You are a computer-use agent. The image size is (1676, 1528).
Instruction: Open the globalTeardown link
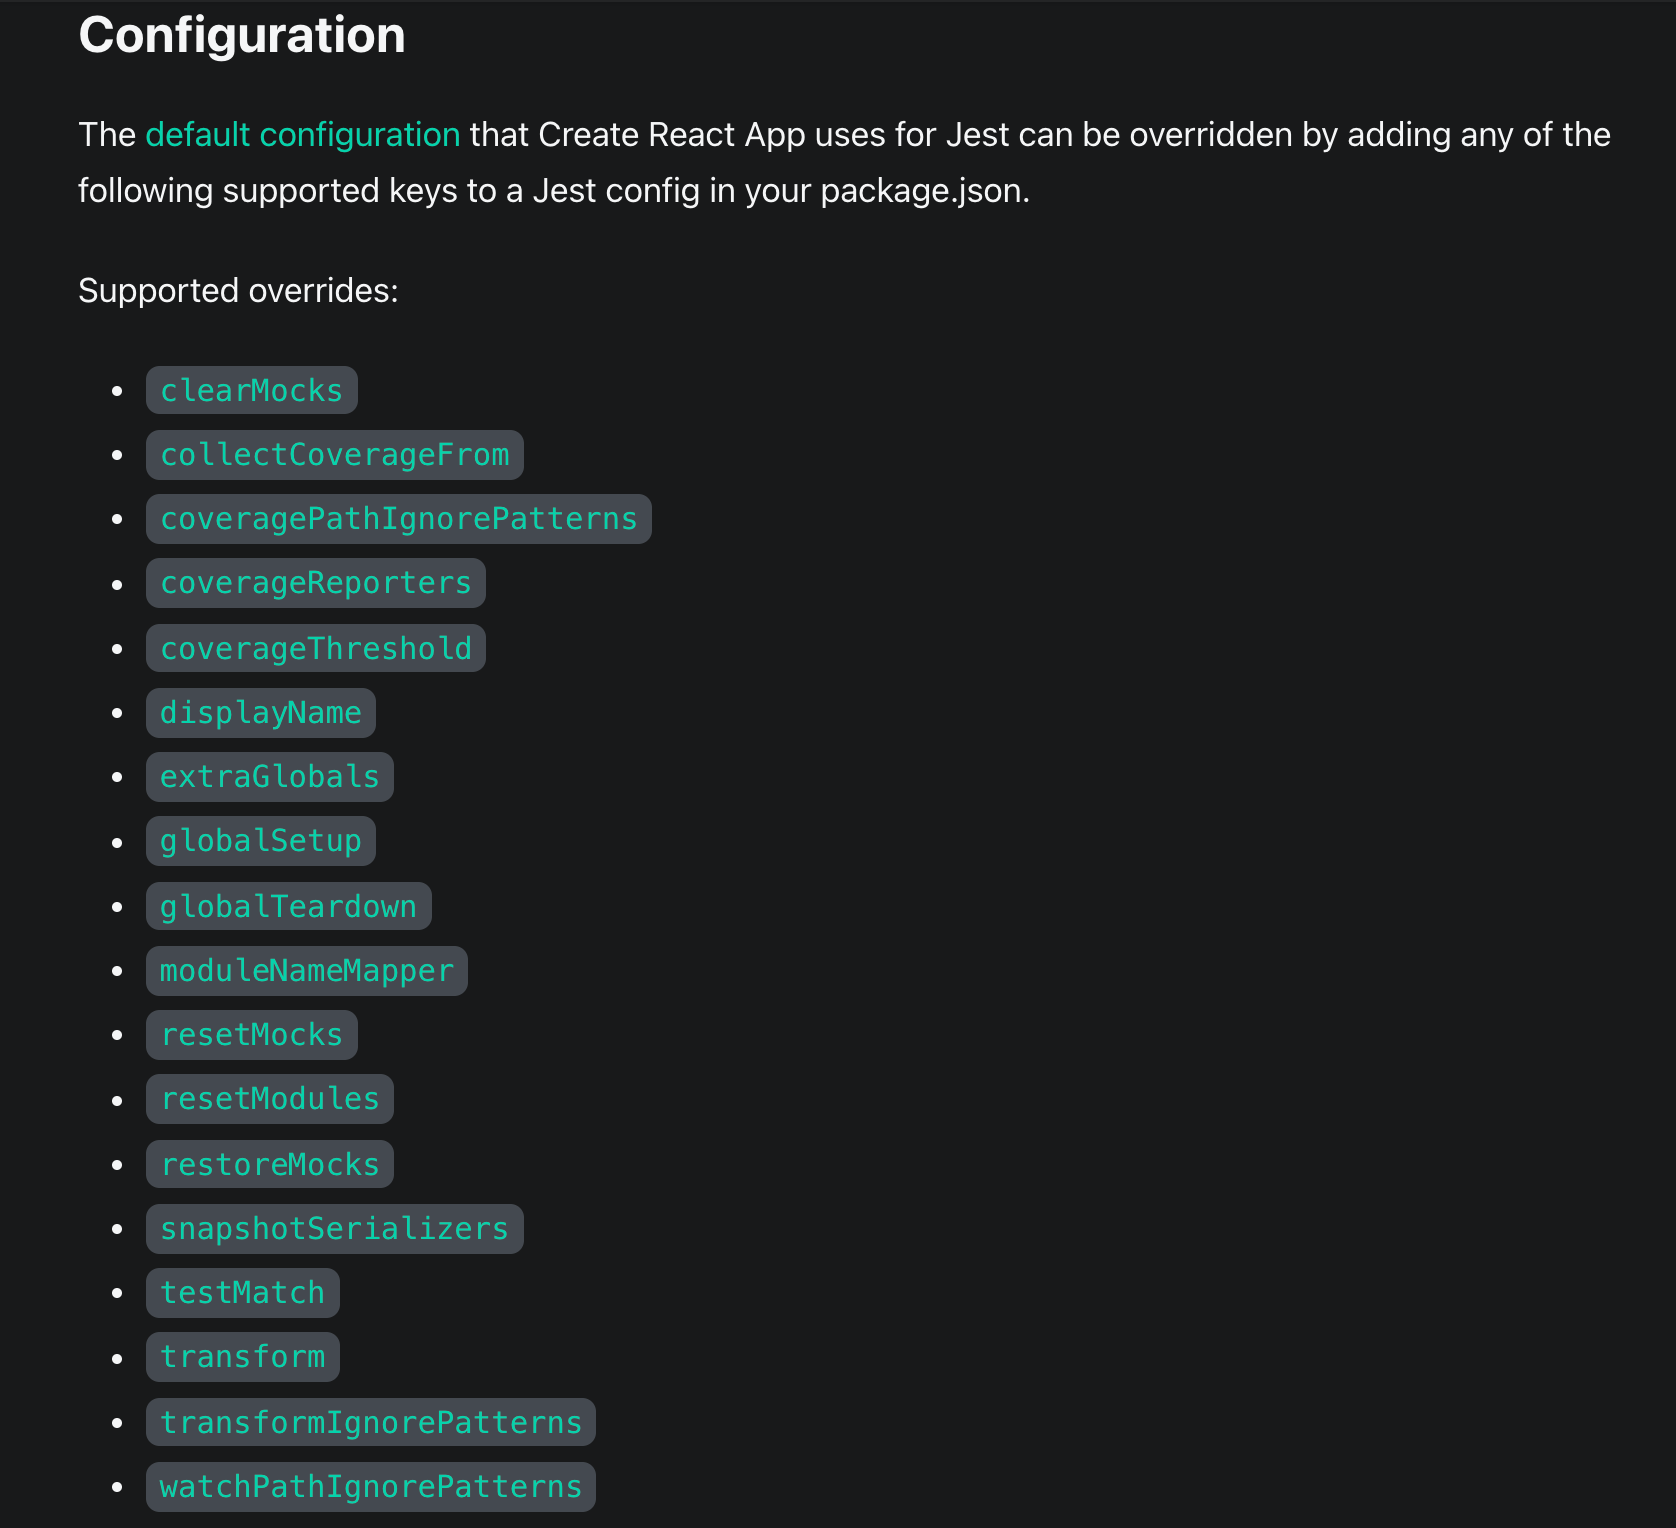289,906
